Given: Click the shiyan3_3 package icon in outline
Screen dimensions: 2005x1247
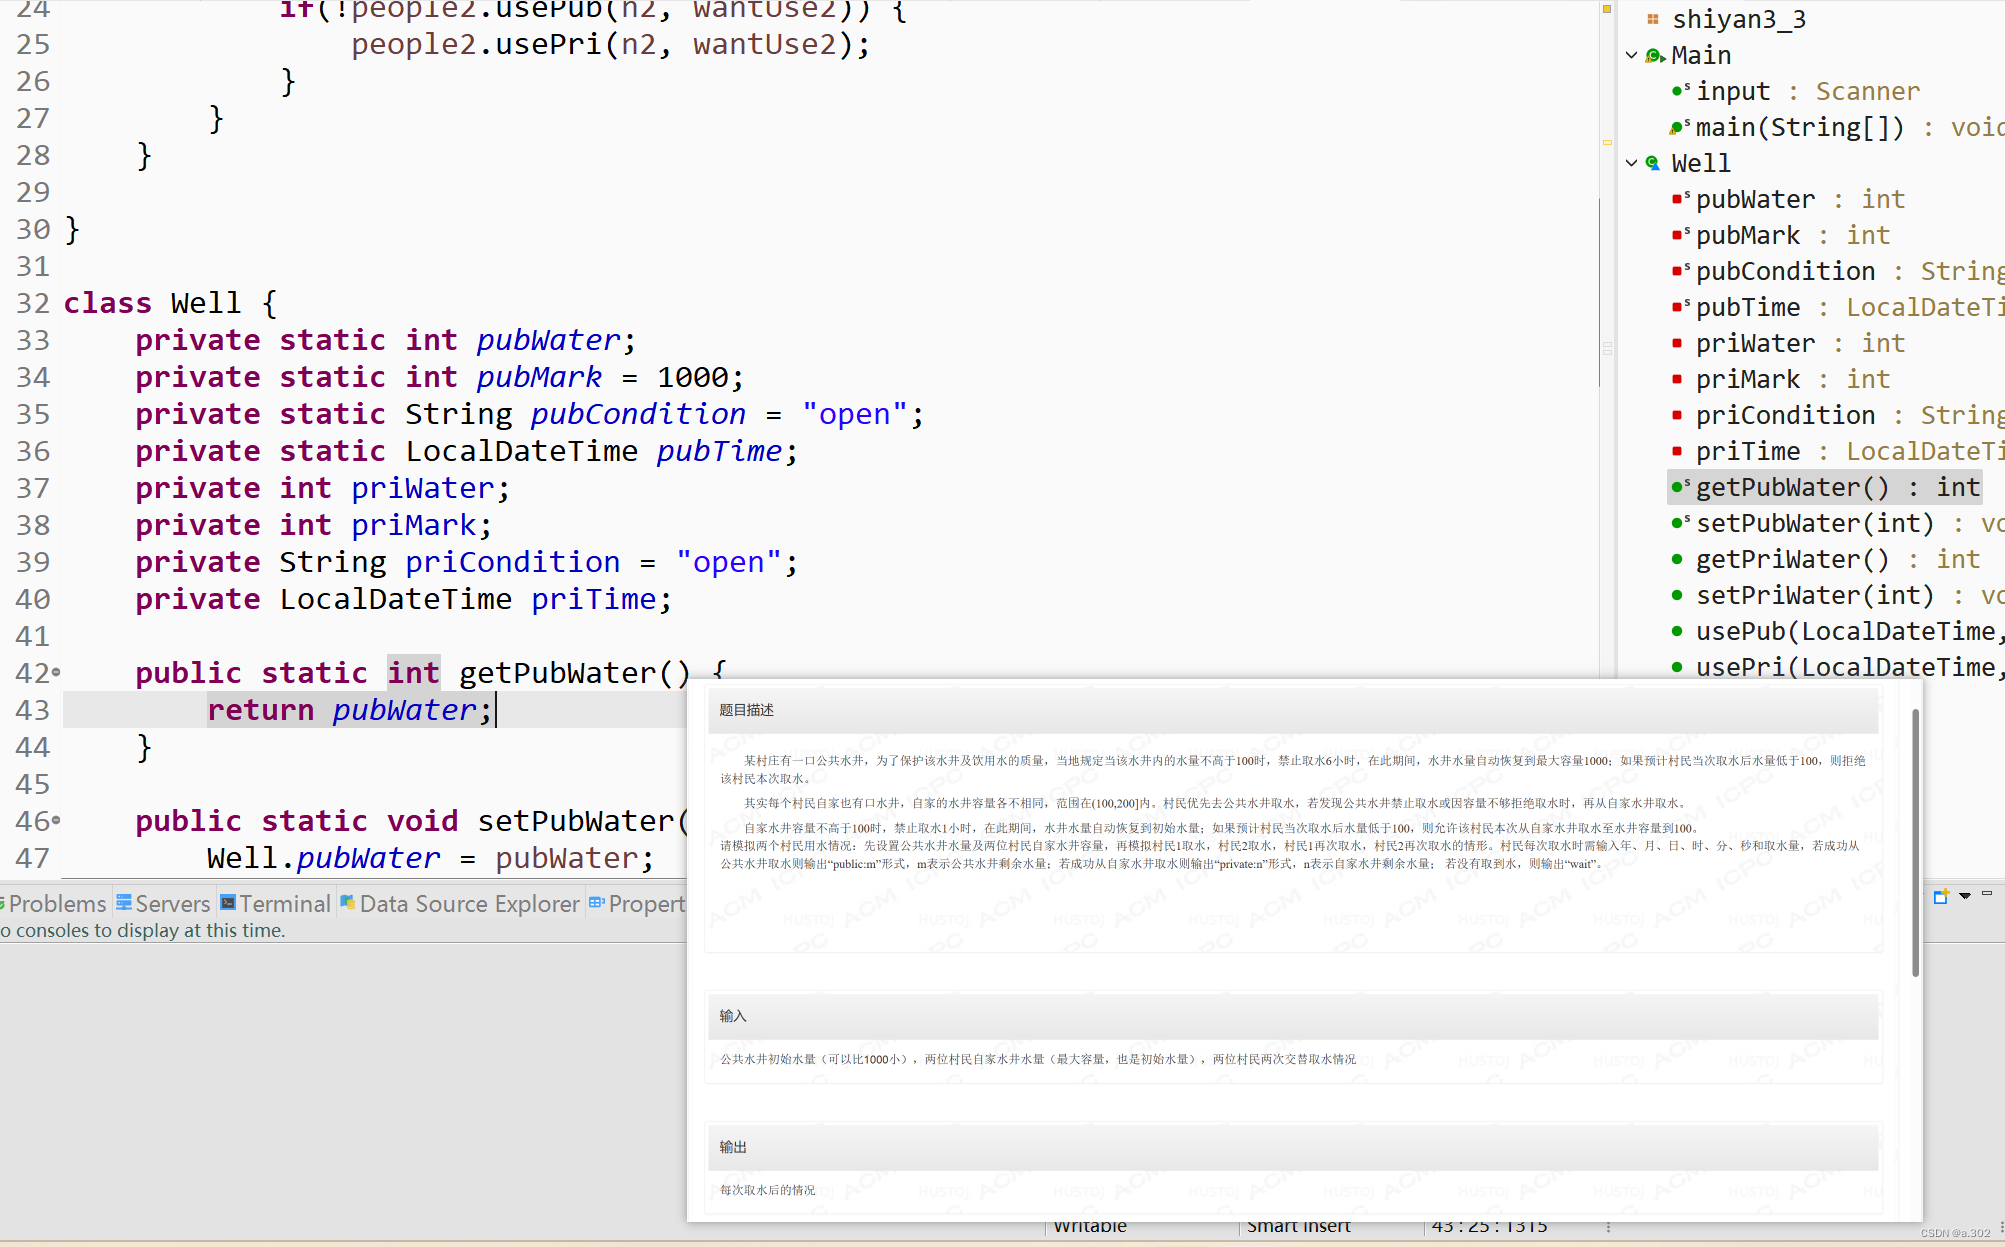Looking at the screenshot, I should (1653, 19).
